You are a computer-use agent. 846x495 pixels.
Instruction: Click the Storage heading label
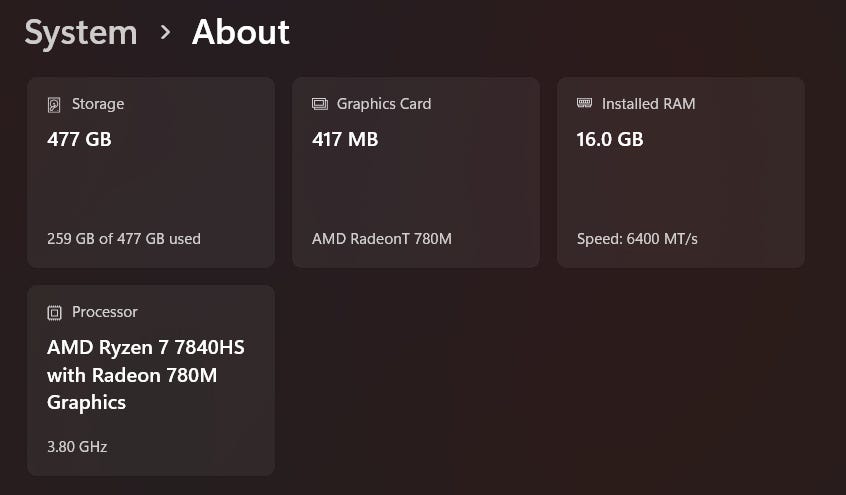[x=98, y=104]
